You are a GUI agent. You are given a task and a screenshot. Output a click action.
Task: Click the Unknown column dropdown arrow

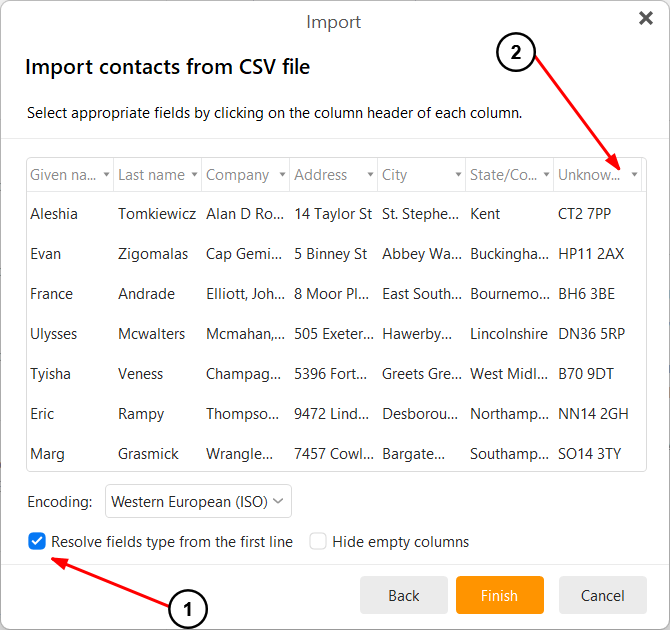(x=634, y=175)
